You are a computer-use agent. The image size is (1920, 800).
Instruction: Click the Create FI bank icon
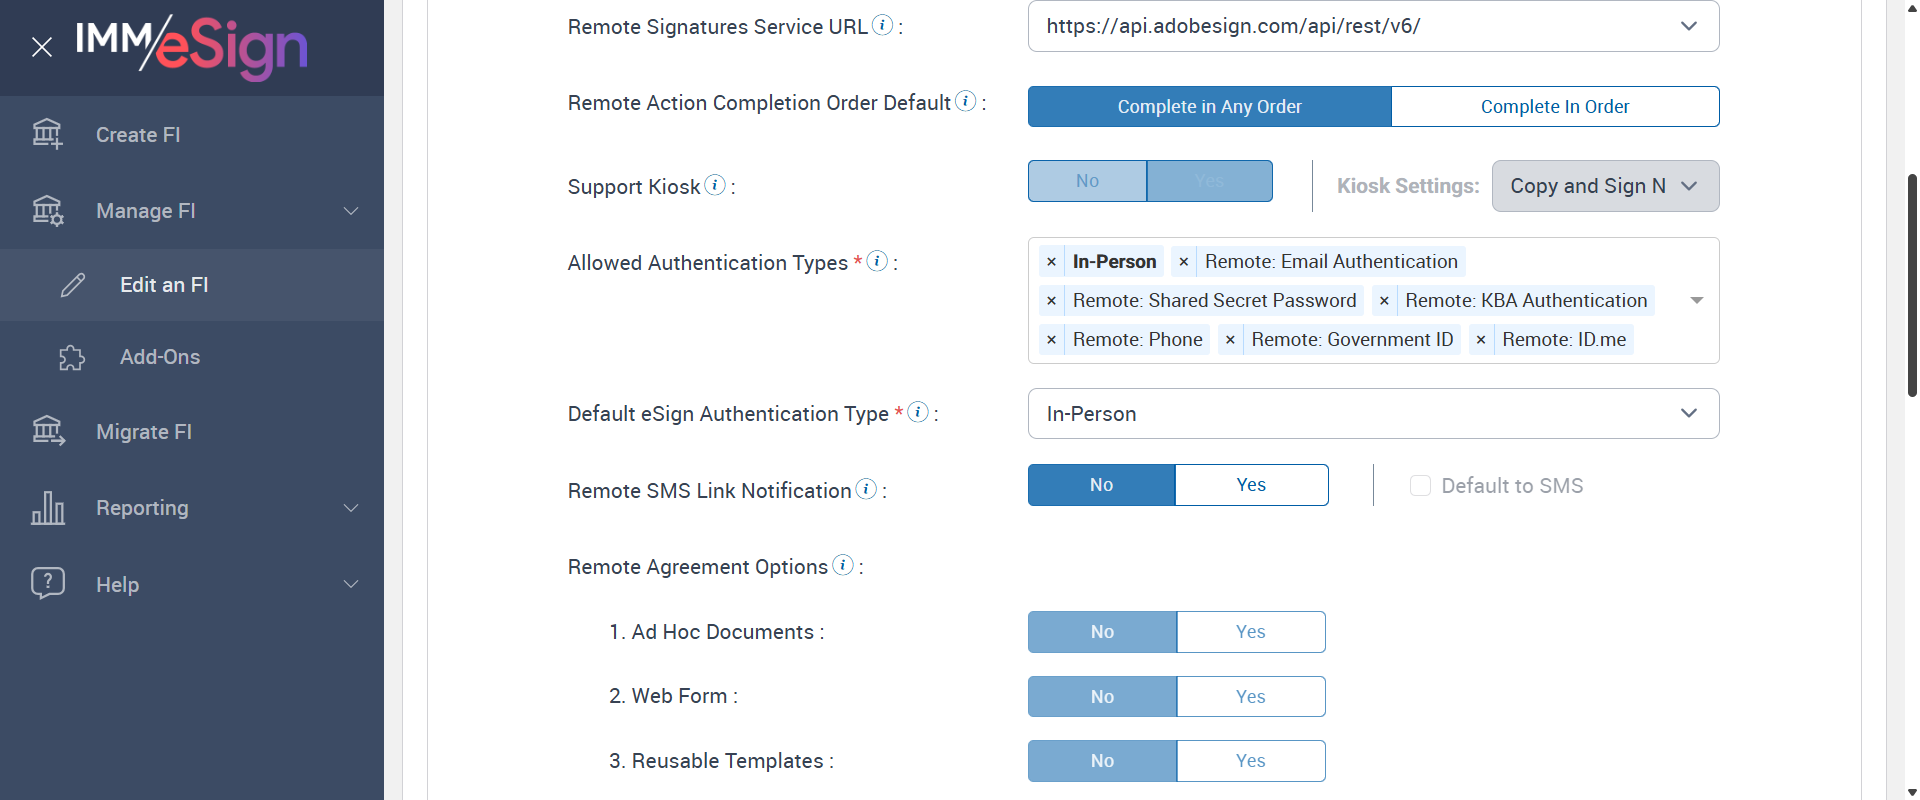point(47,133)
